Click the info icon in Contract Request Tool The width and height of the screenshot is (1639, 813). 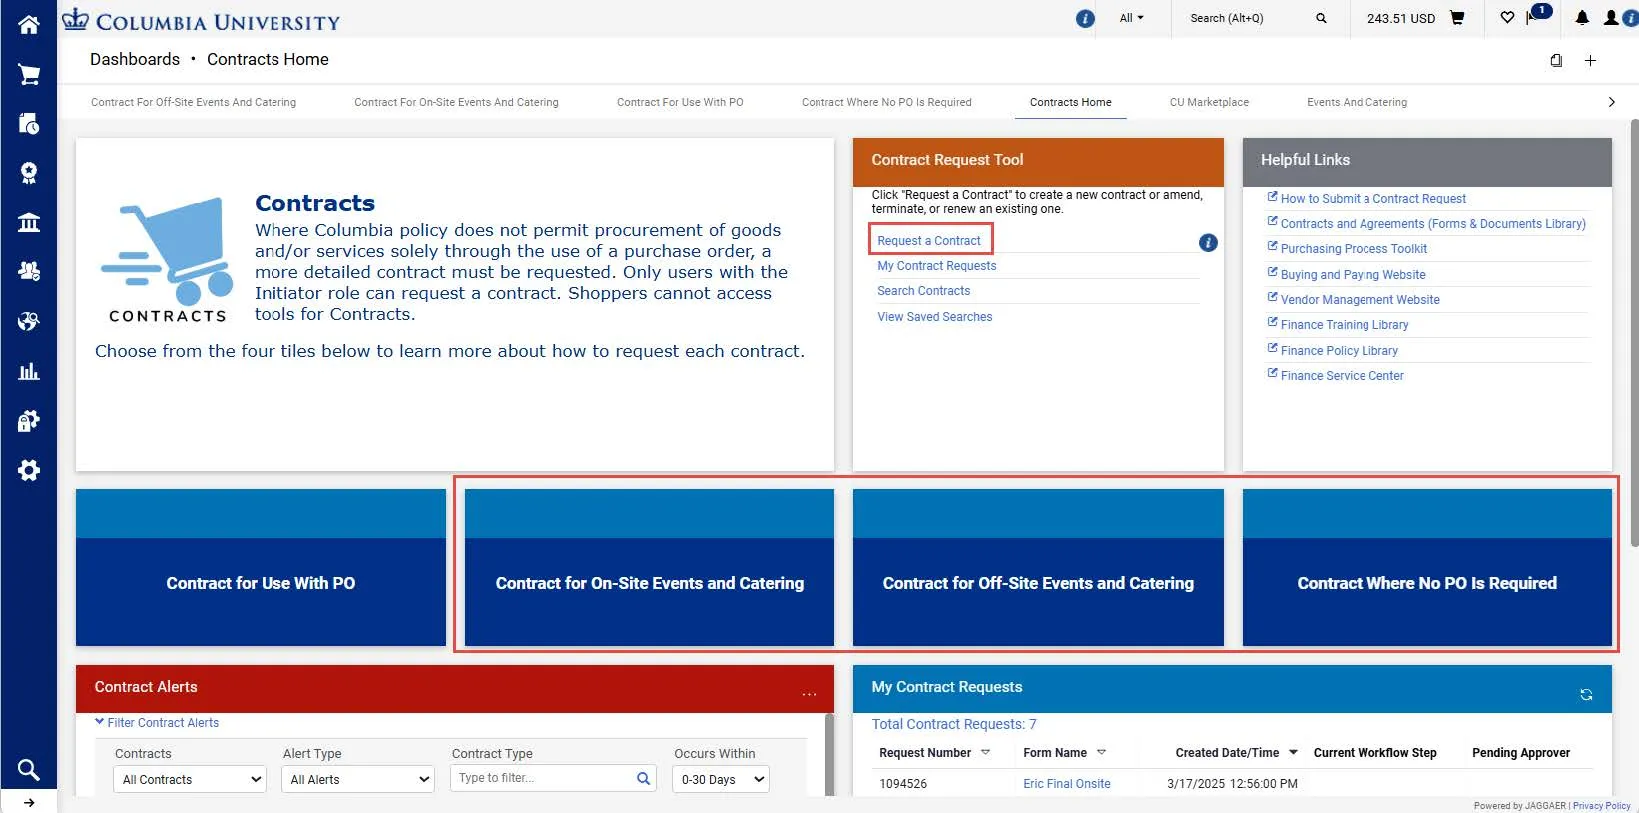[1208, 242]
